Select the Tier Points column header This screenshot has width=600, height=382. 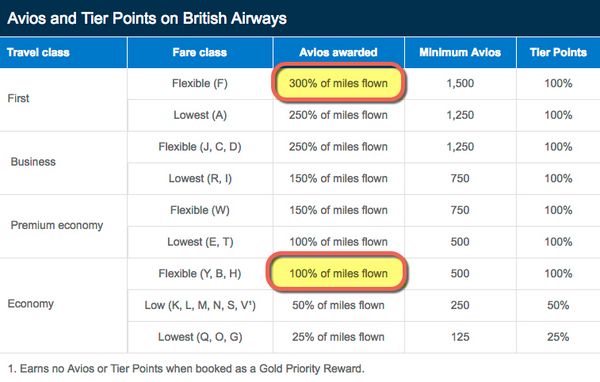(558, 52)
